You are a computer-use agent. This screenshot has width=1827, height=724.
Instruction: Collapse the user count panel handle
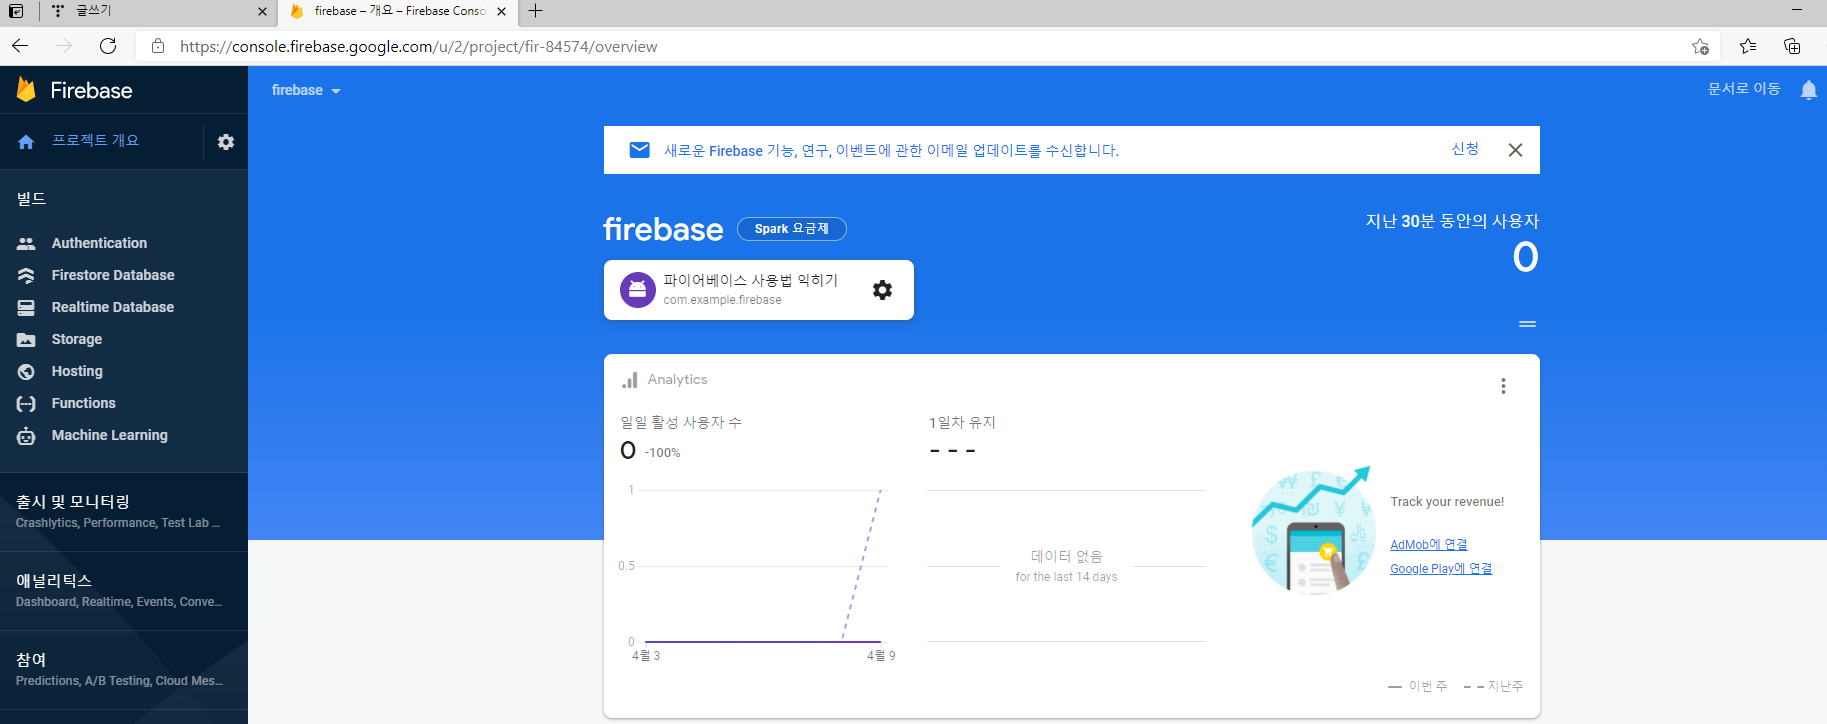click(1527, 324)
